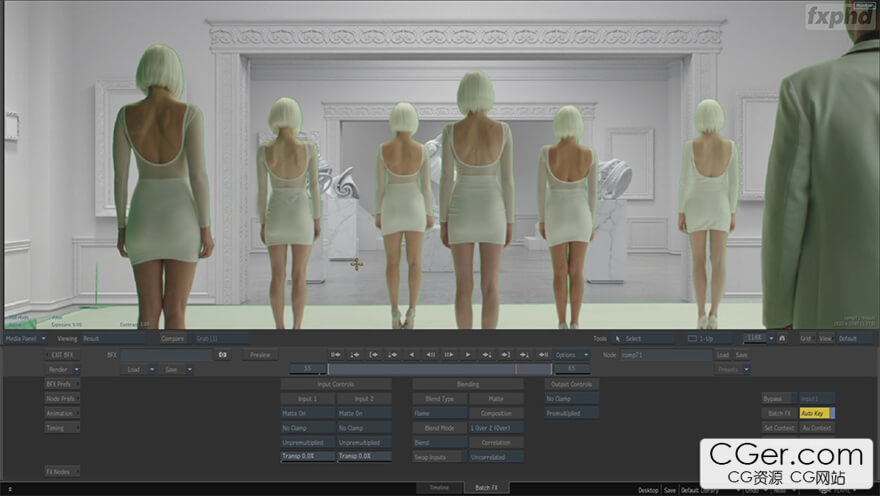Click the Preview button
Viewport: 880px width, 496px height.
tap(260, 355)
